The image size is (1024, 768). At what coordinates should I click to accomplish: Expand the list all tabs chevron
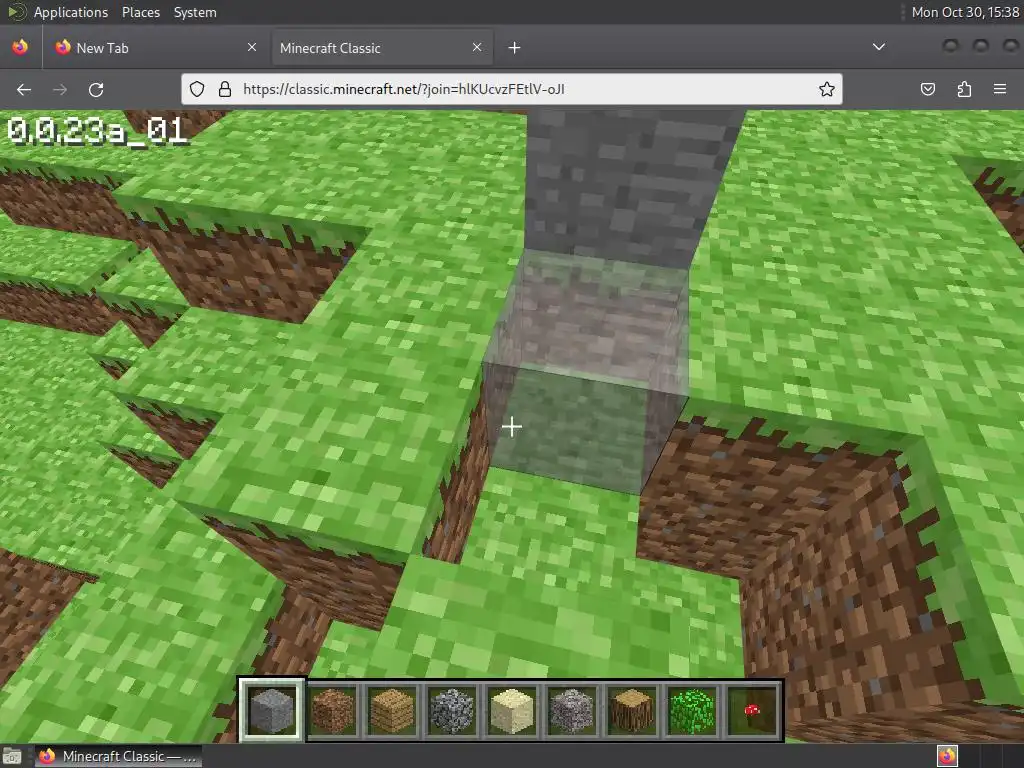879,47
